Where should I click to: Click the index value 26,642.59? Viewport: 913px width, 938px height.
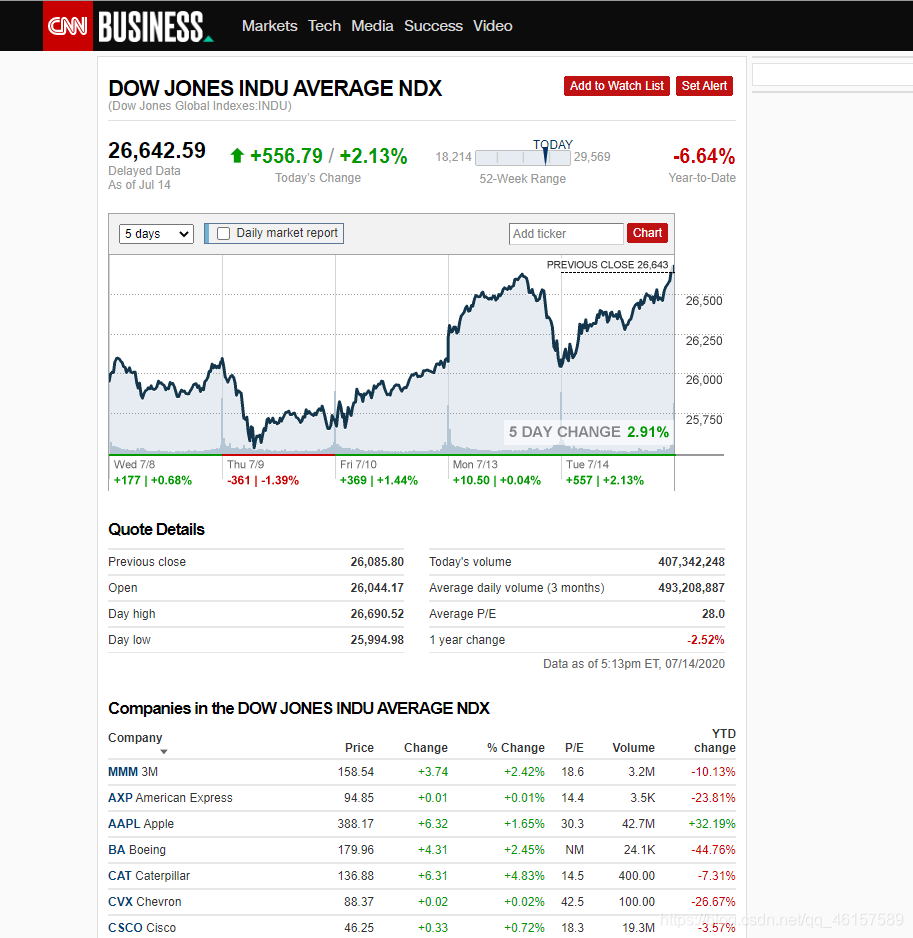click(157, 150)
